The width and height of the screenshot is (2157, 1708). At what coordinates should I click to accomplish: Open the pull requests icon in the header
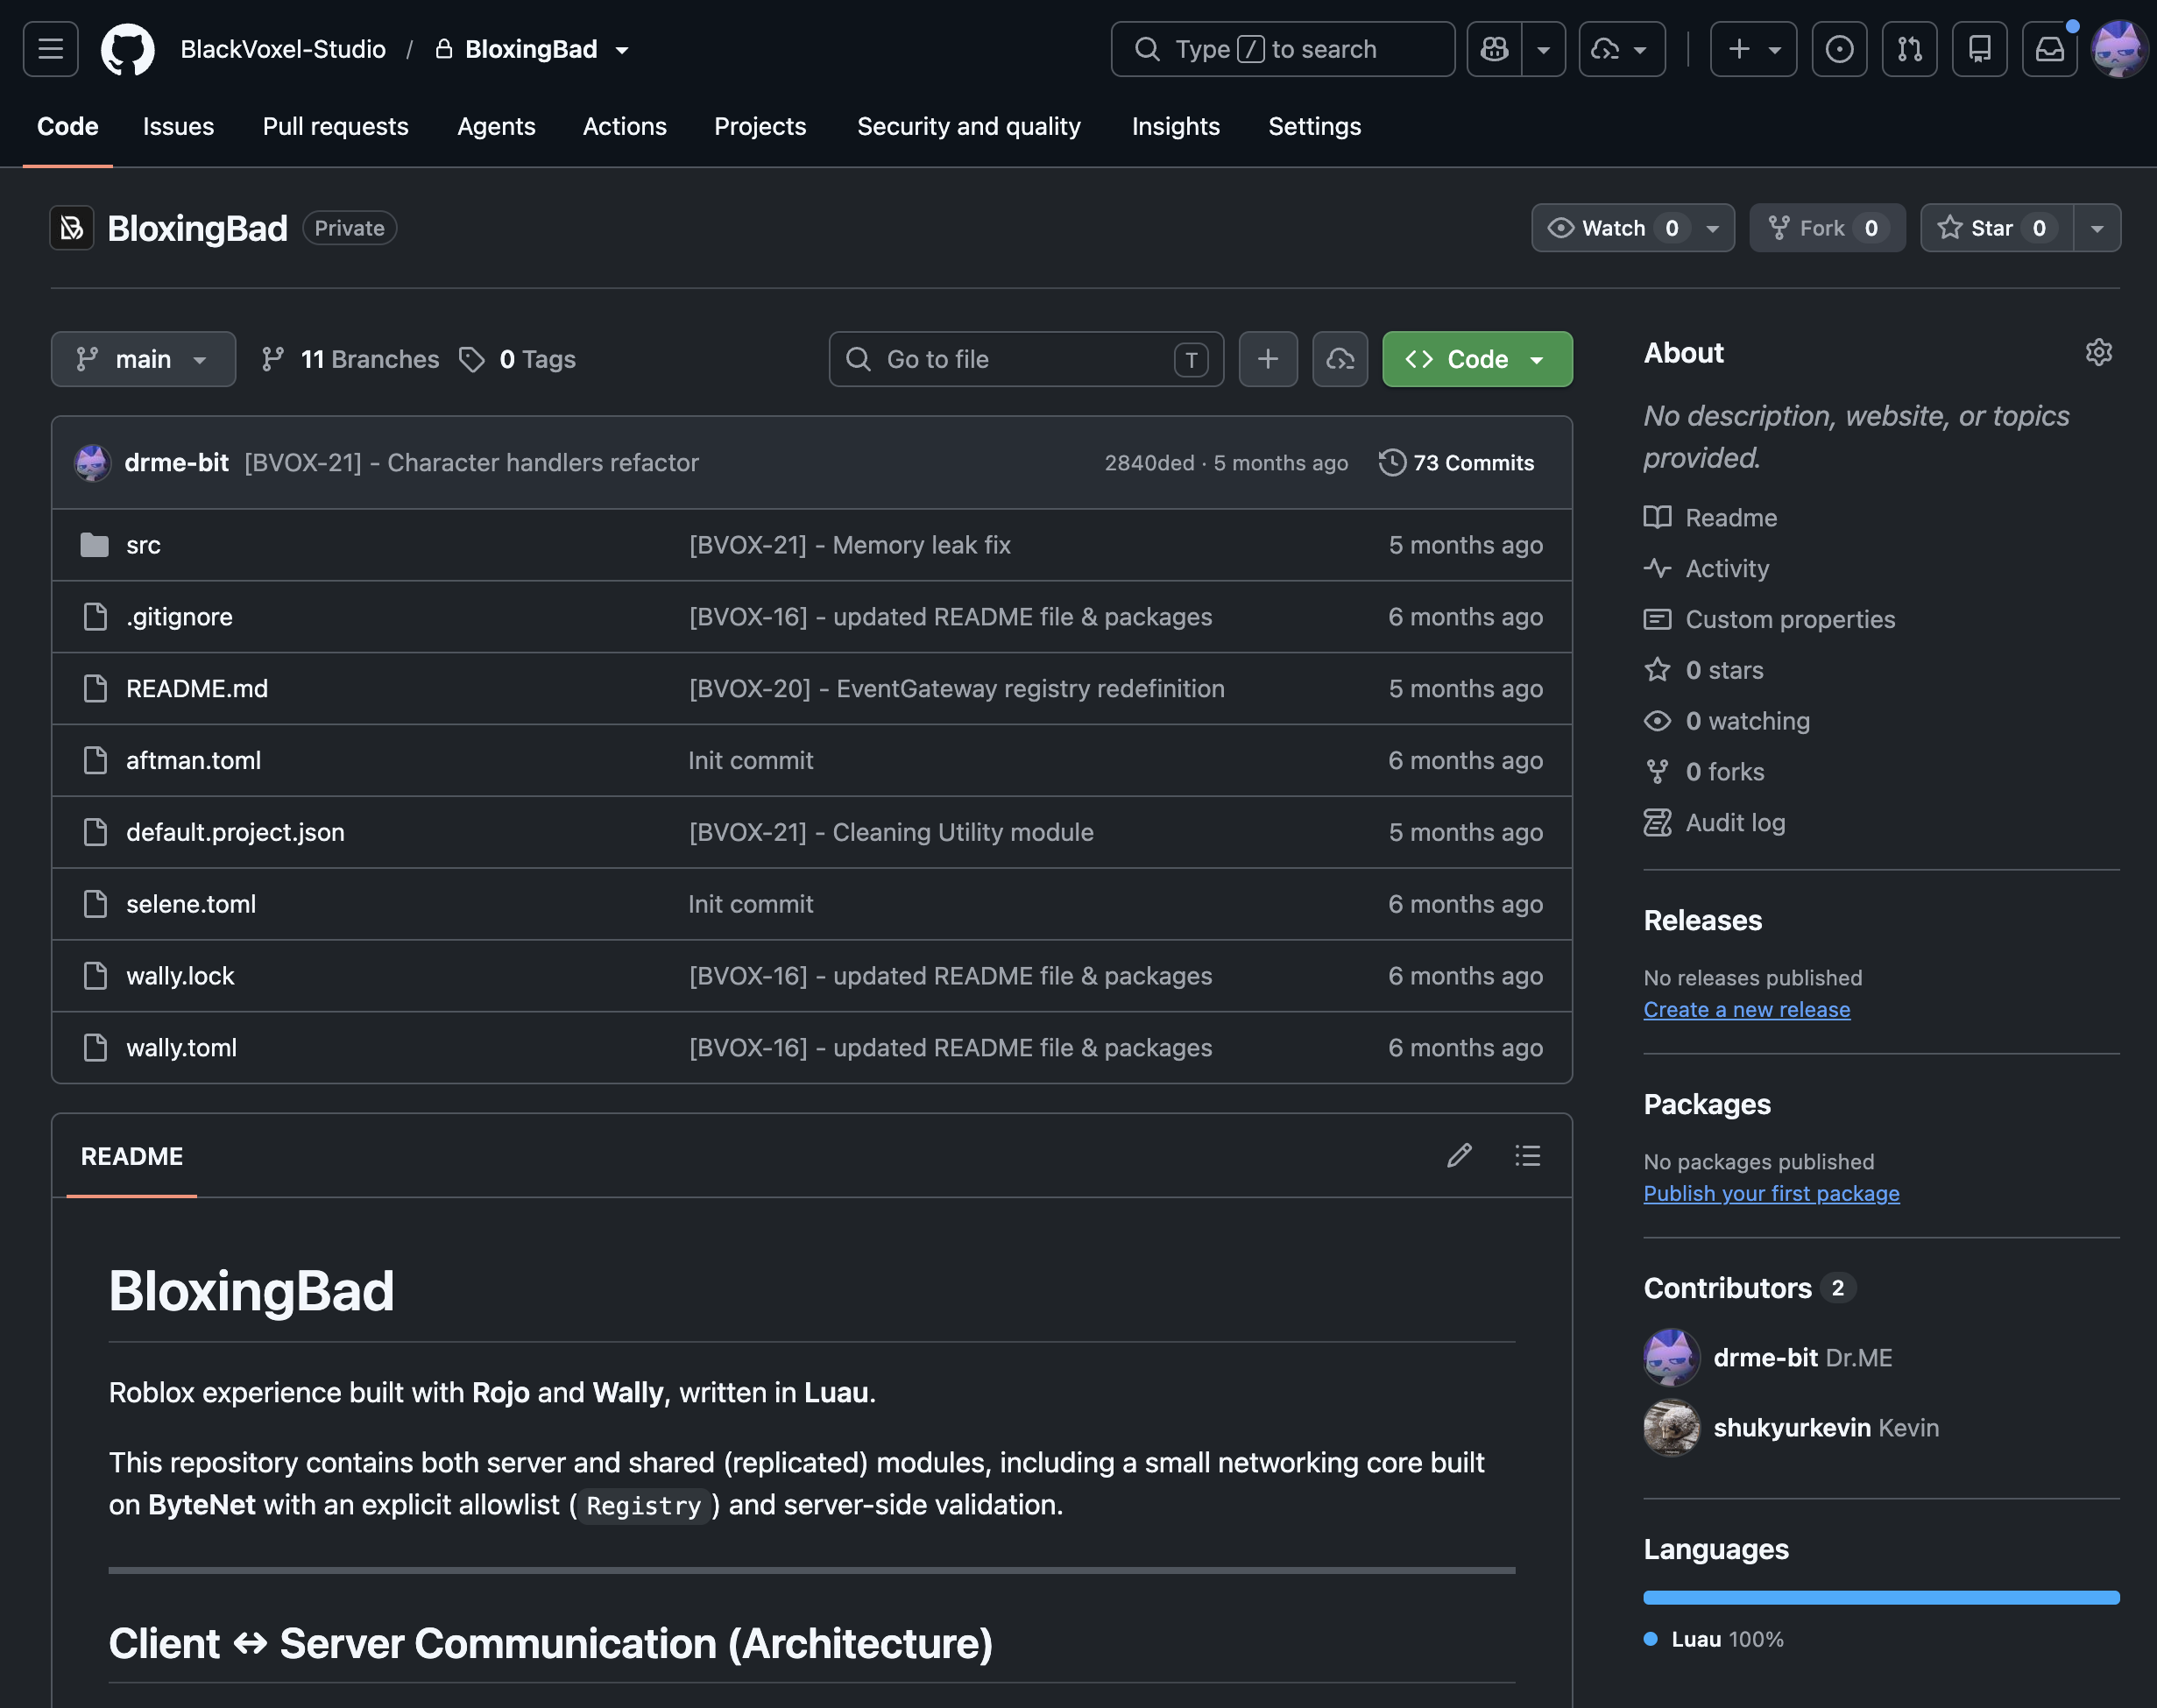(1909, 49)
